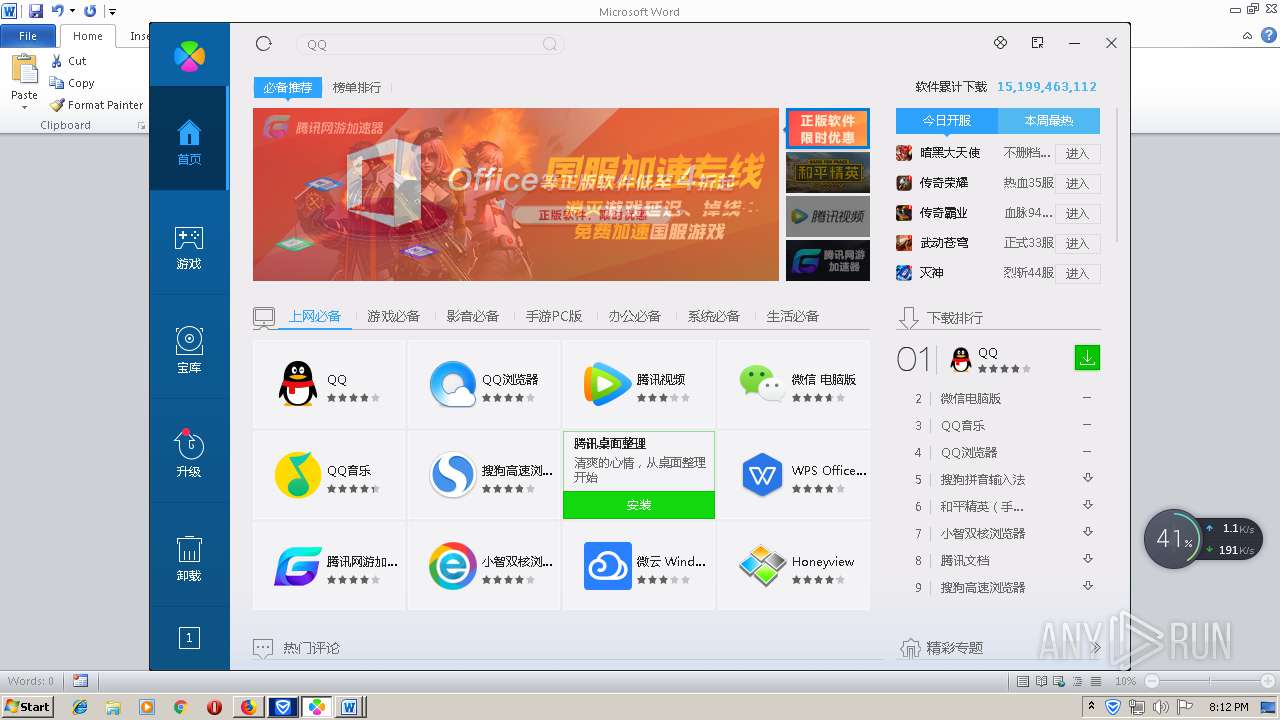Click 进入 button for 传奇荣耀
The width and height of the screenshot is (1280, 720).
click(x=1077, y=184)
